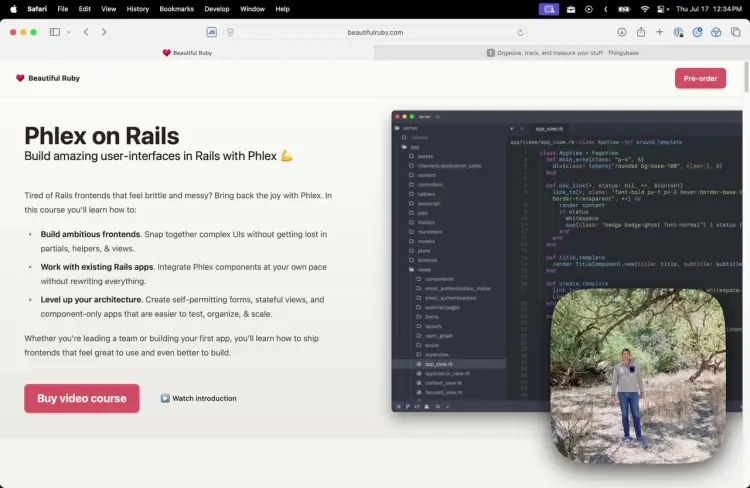Open the File menu
The width and height of the screenshot is (750, 488).
point(63,9)
